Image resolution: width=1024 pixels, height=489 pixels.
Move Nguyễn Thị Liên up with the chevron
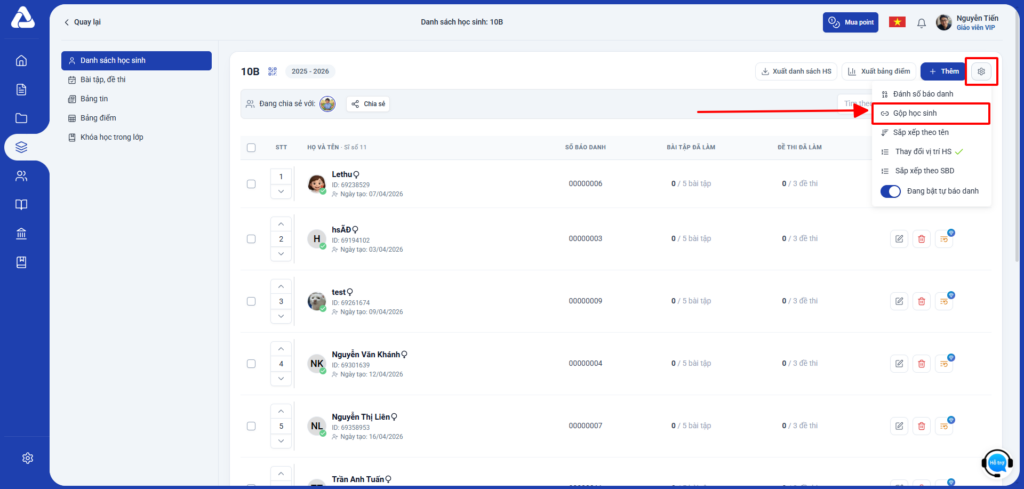[x=281, y=411]
